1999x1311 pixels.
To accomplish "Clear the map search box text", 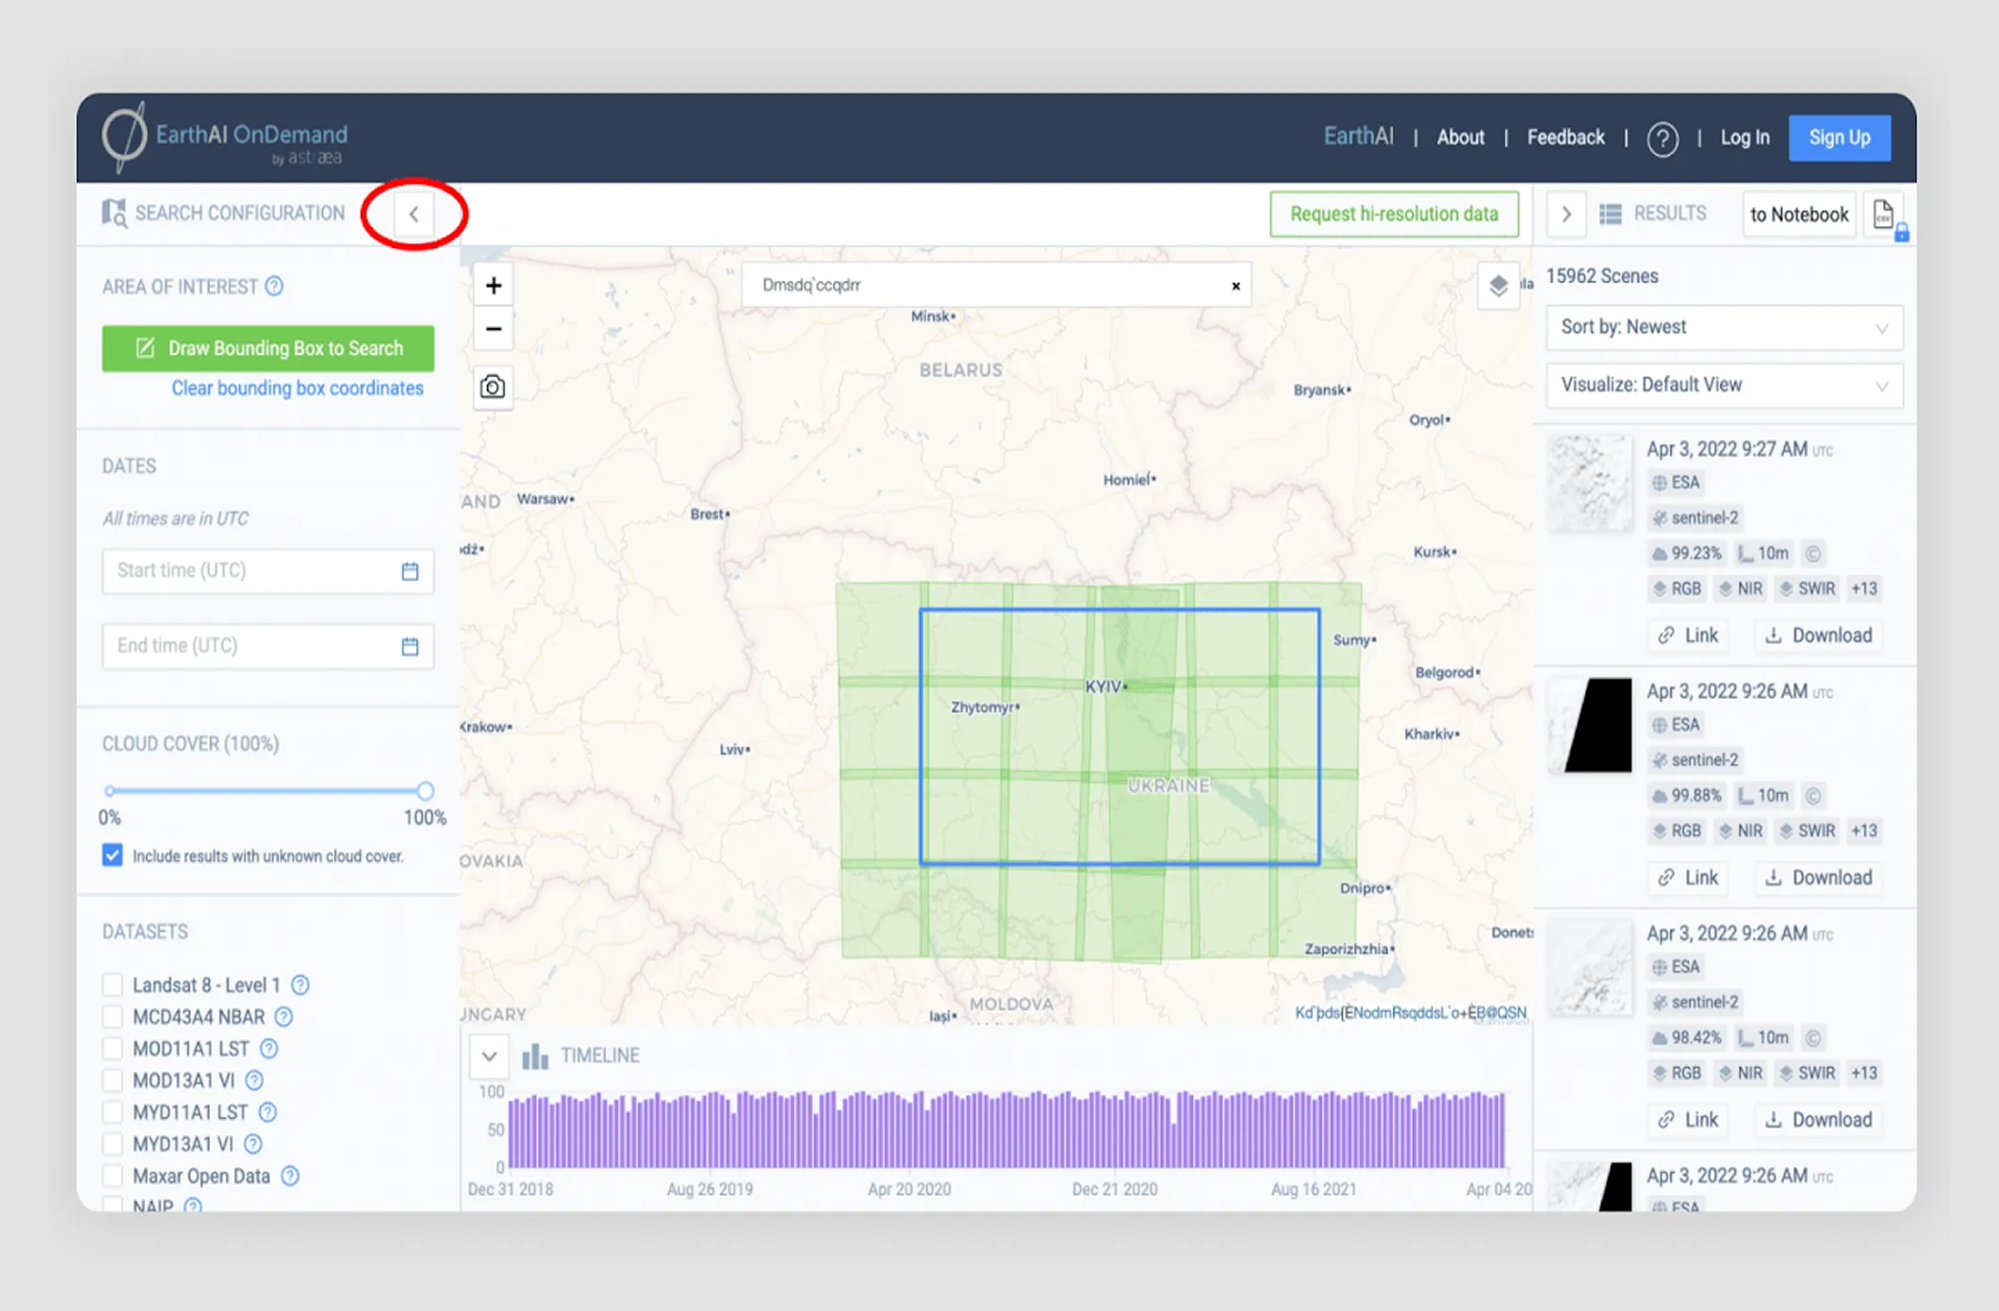I will click(x=1236, y=286).
